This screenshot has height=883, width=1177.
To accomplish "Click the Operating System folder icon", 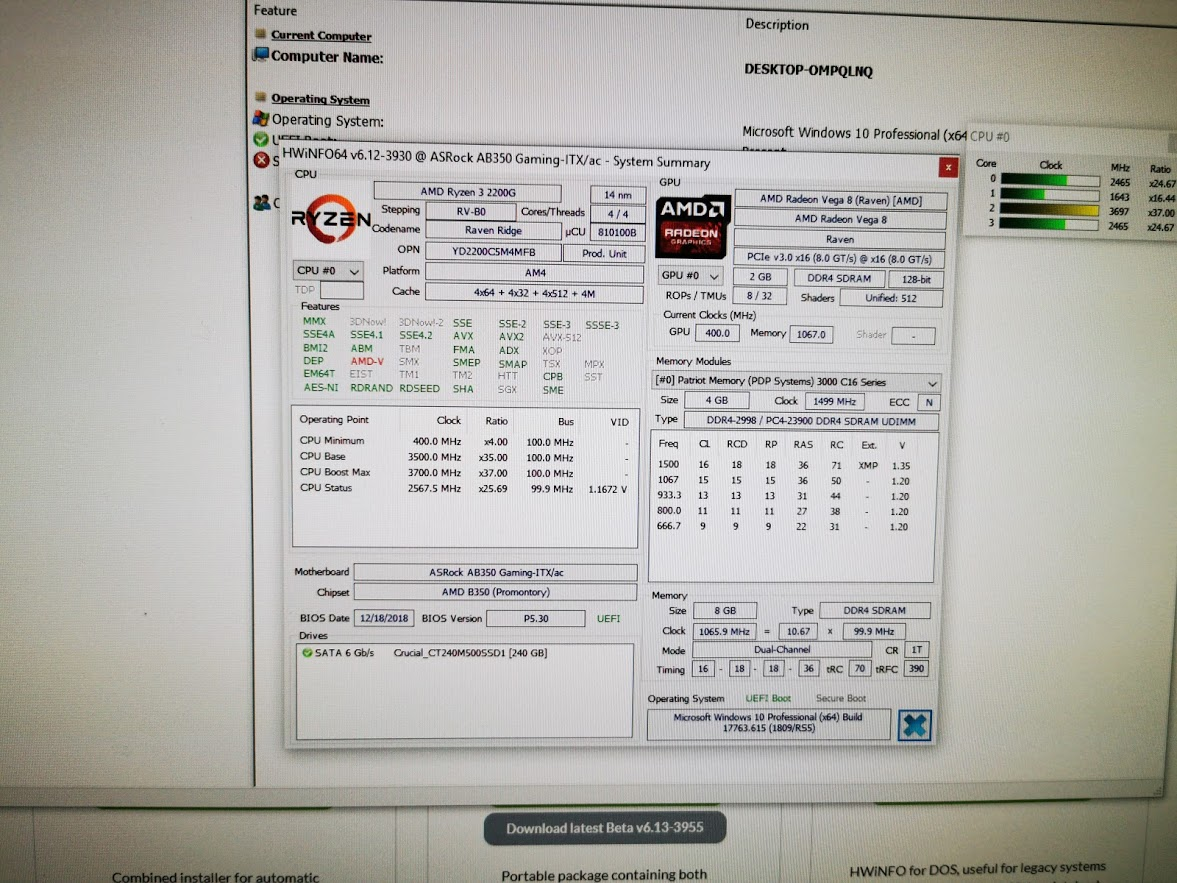I will (x=260, y=98).
